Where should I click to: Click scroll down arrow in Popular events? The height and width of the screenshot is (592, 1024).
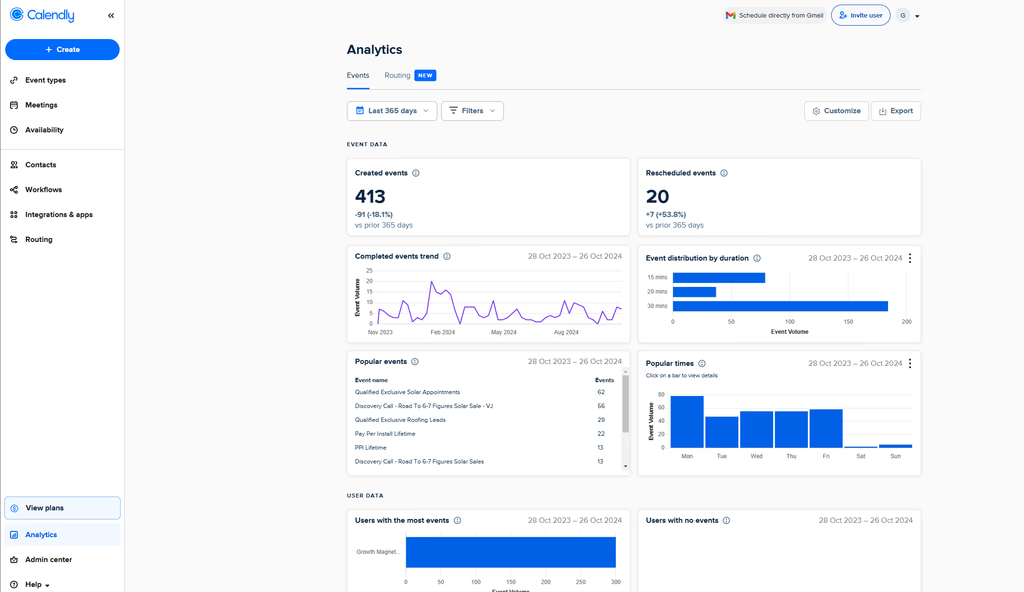(x=625, y=467)
